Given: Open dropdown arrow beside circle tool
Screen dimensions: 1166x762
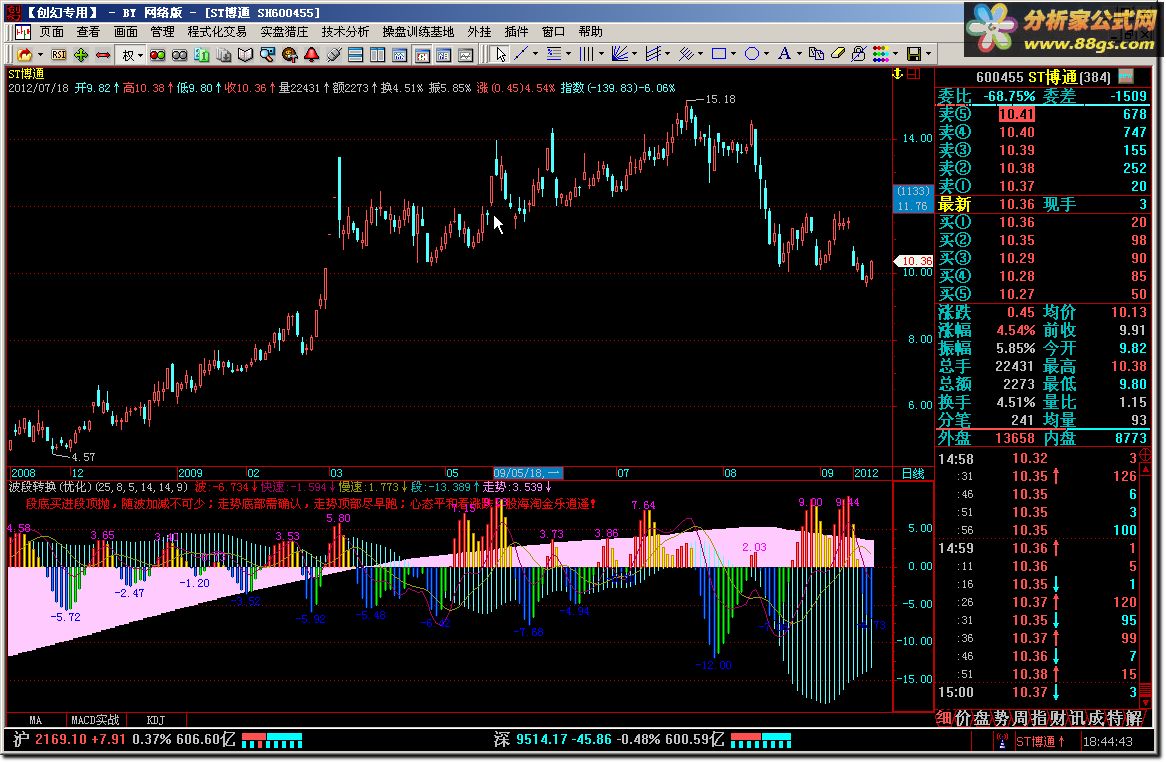Looking at the screenshot, I should click(x=766, y=54).
